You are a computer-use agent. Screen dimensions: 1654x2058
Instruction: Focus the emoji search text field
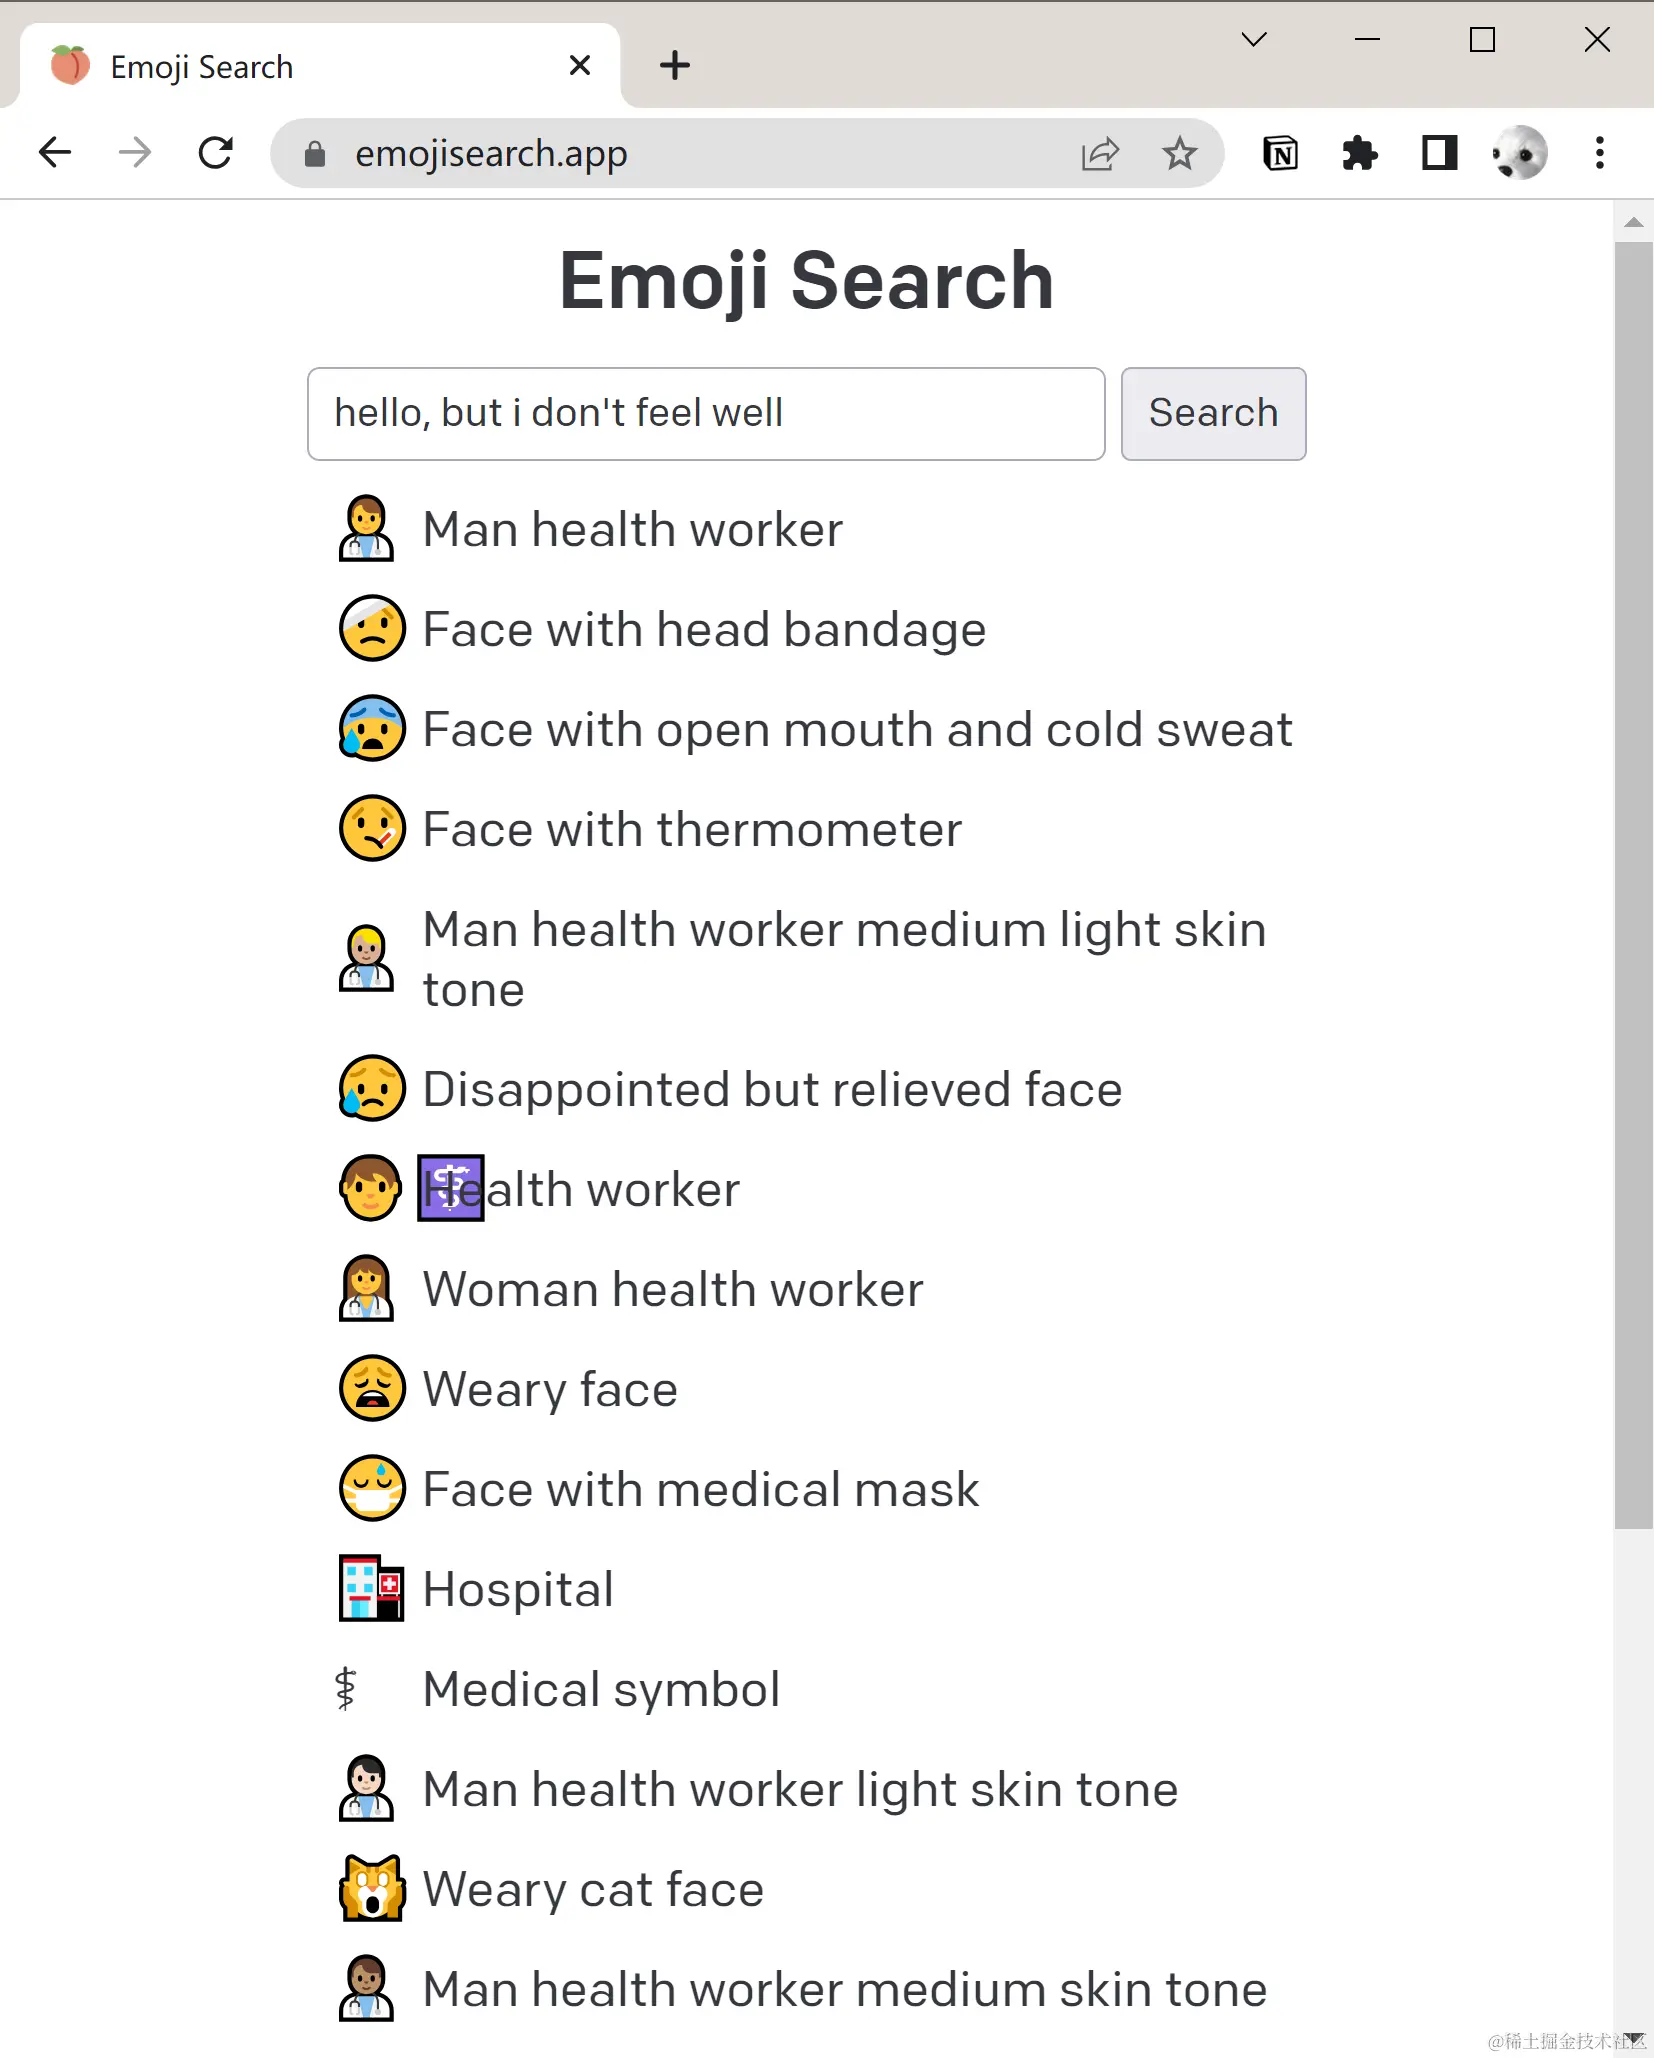pyautogui.click(x=706, y=414)
